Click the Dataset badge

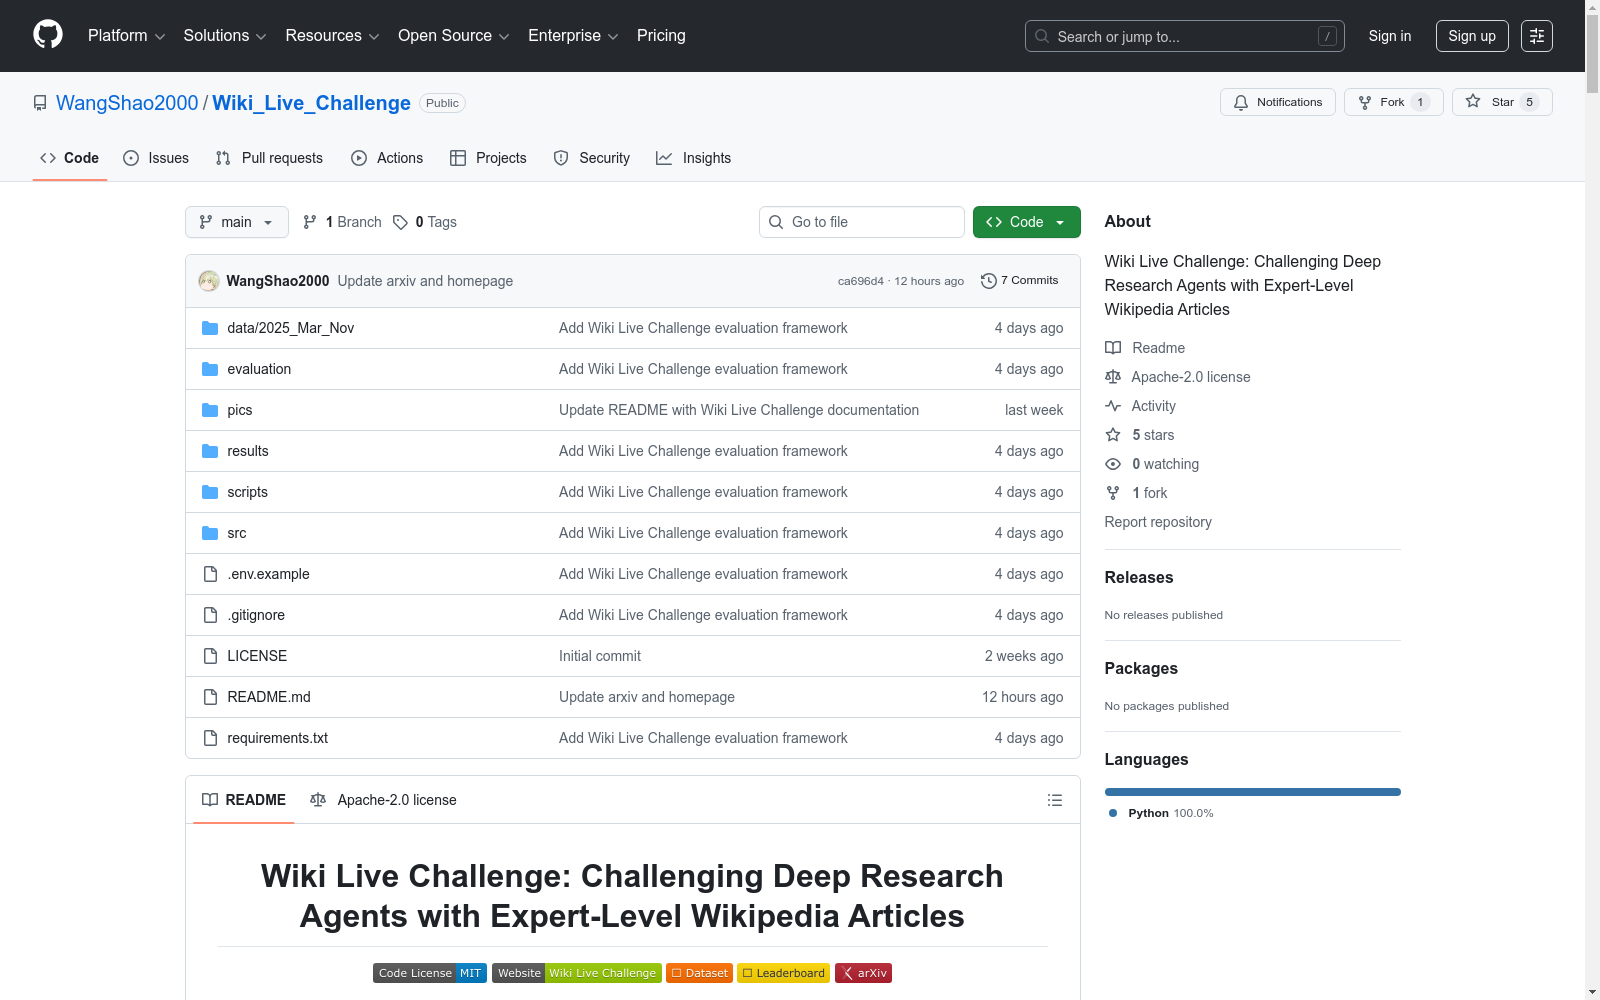pos(700,973)
